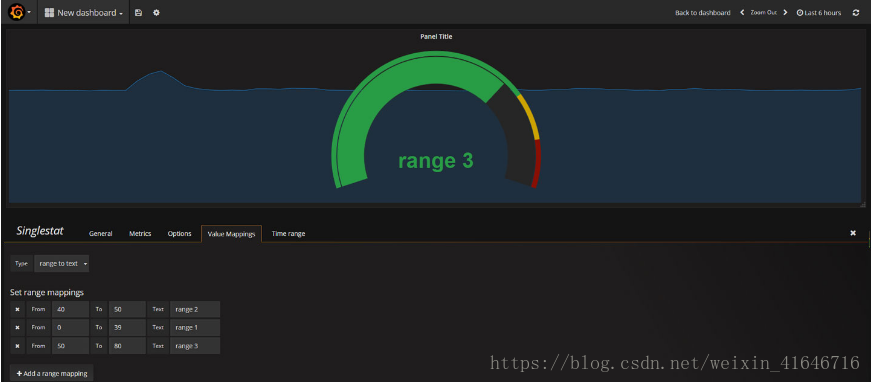Remove the range 3 mapping row

(17, 346)
